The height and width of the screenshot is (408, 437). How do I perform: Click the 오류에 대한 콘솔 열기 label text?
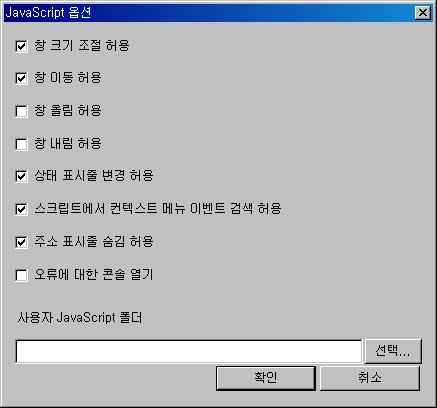pos(94,275)
